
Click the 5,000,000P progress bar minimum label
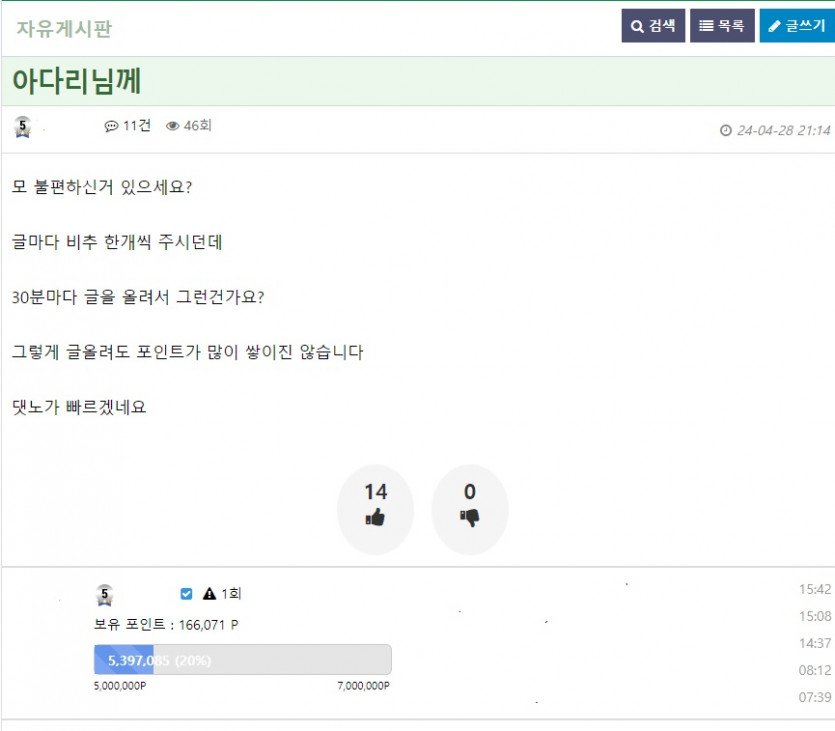[x=120, y=686]
